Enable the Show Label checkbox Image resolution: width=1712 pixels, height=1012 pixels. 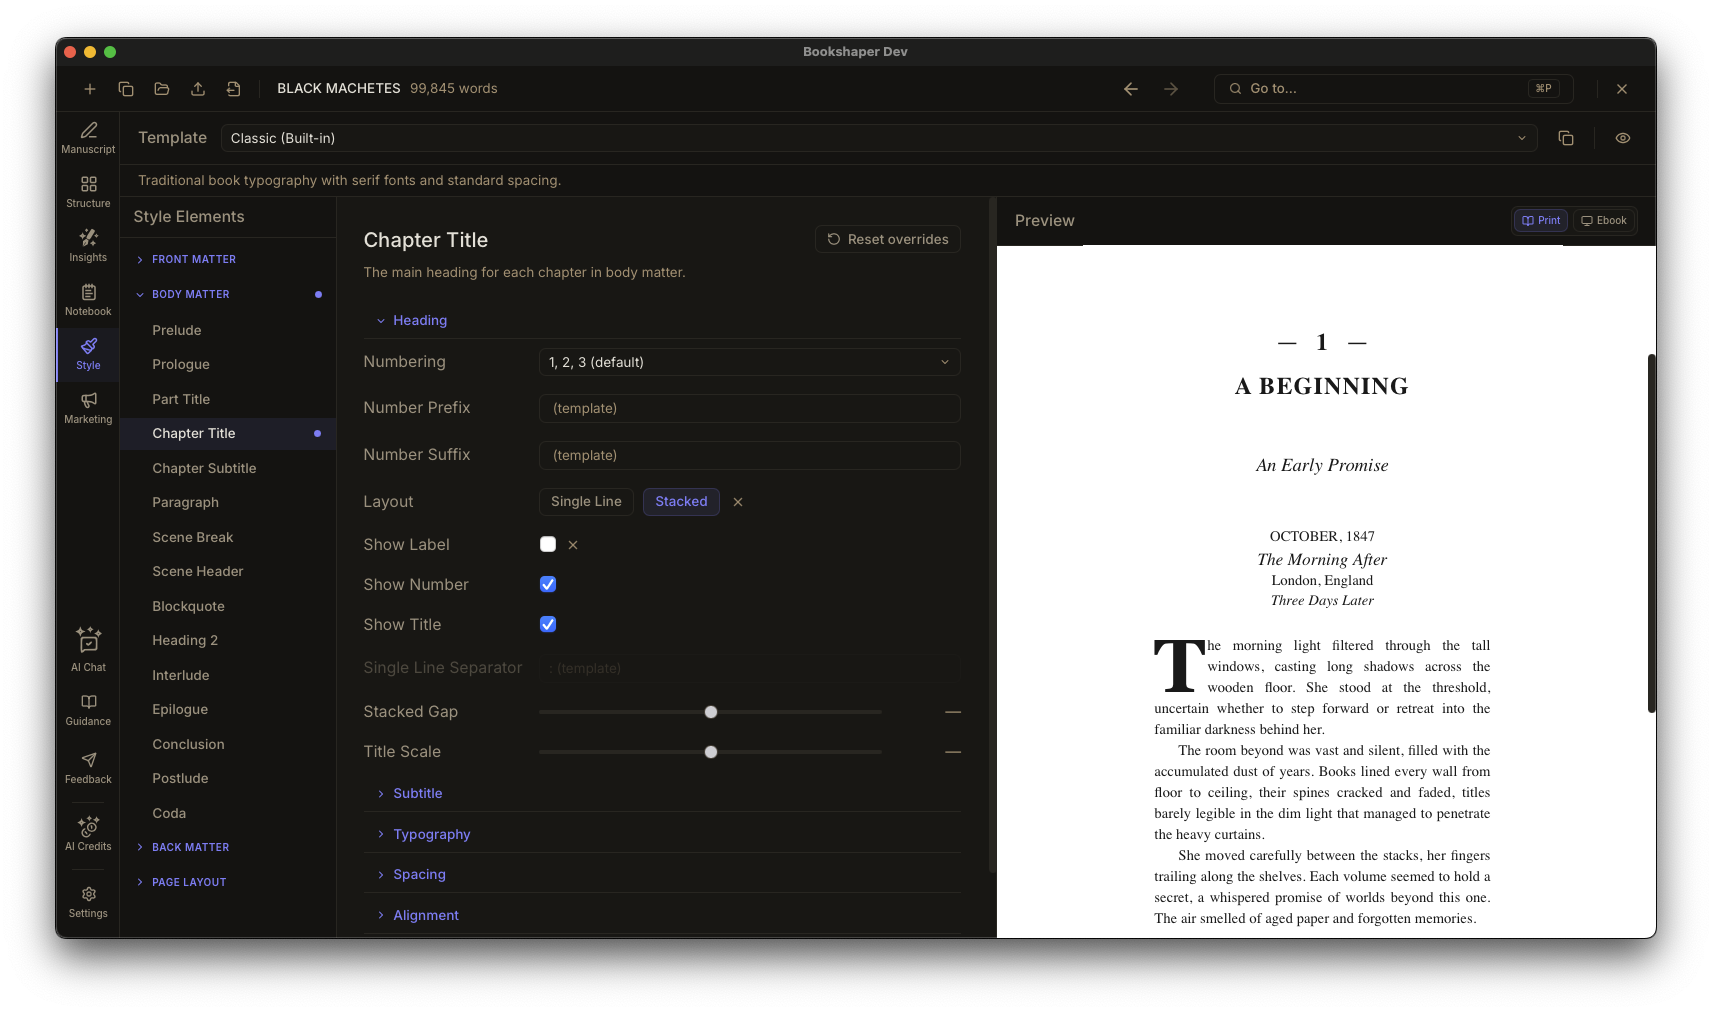(x=548, y=544)
